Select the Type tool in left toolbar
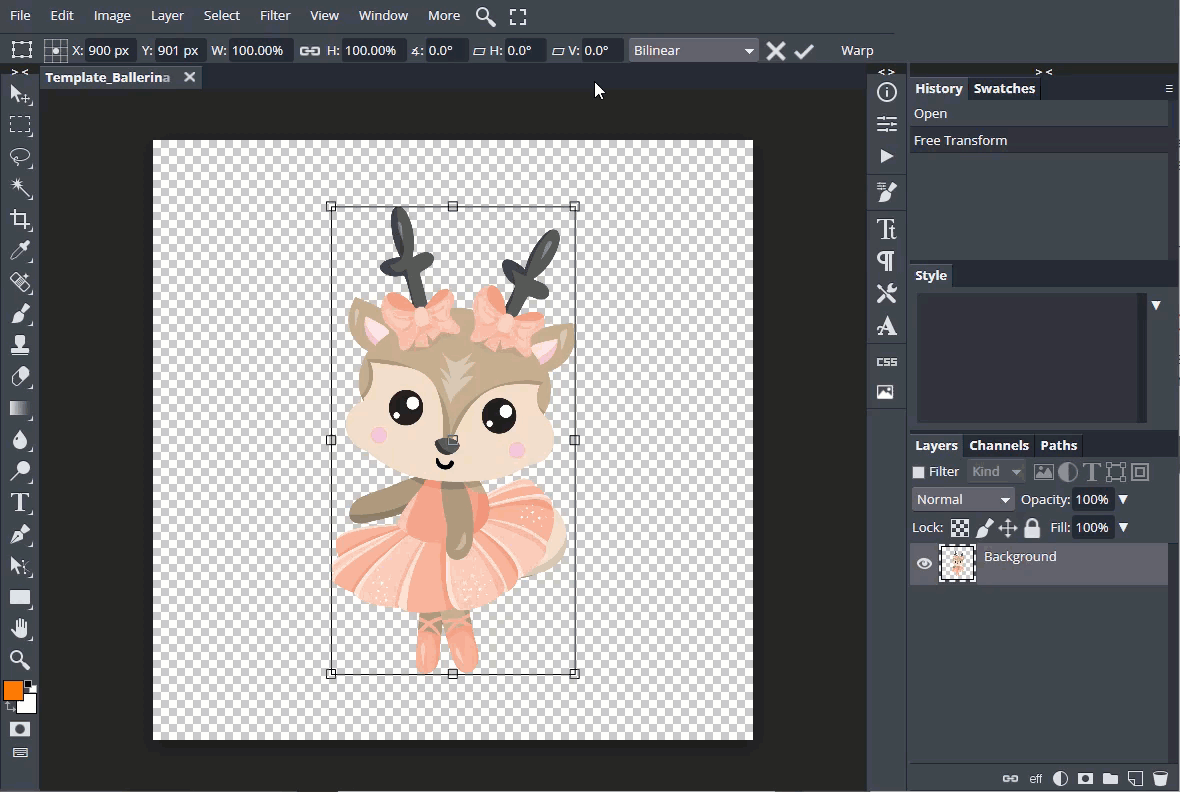1180x792 pixels. click(20, 502)
